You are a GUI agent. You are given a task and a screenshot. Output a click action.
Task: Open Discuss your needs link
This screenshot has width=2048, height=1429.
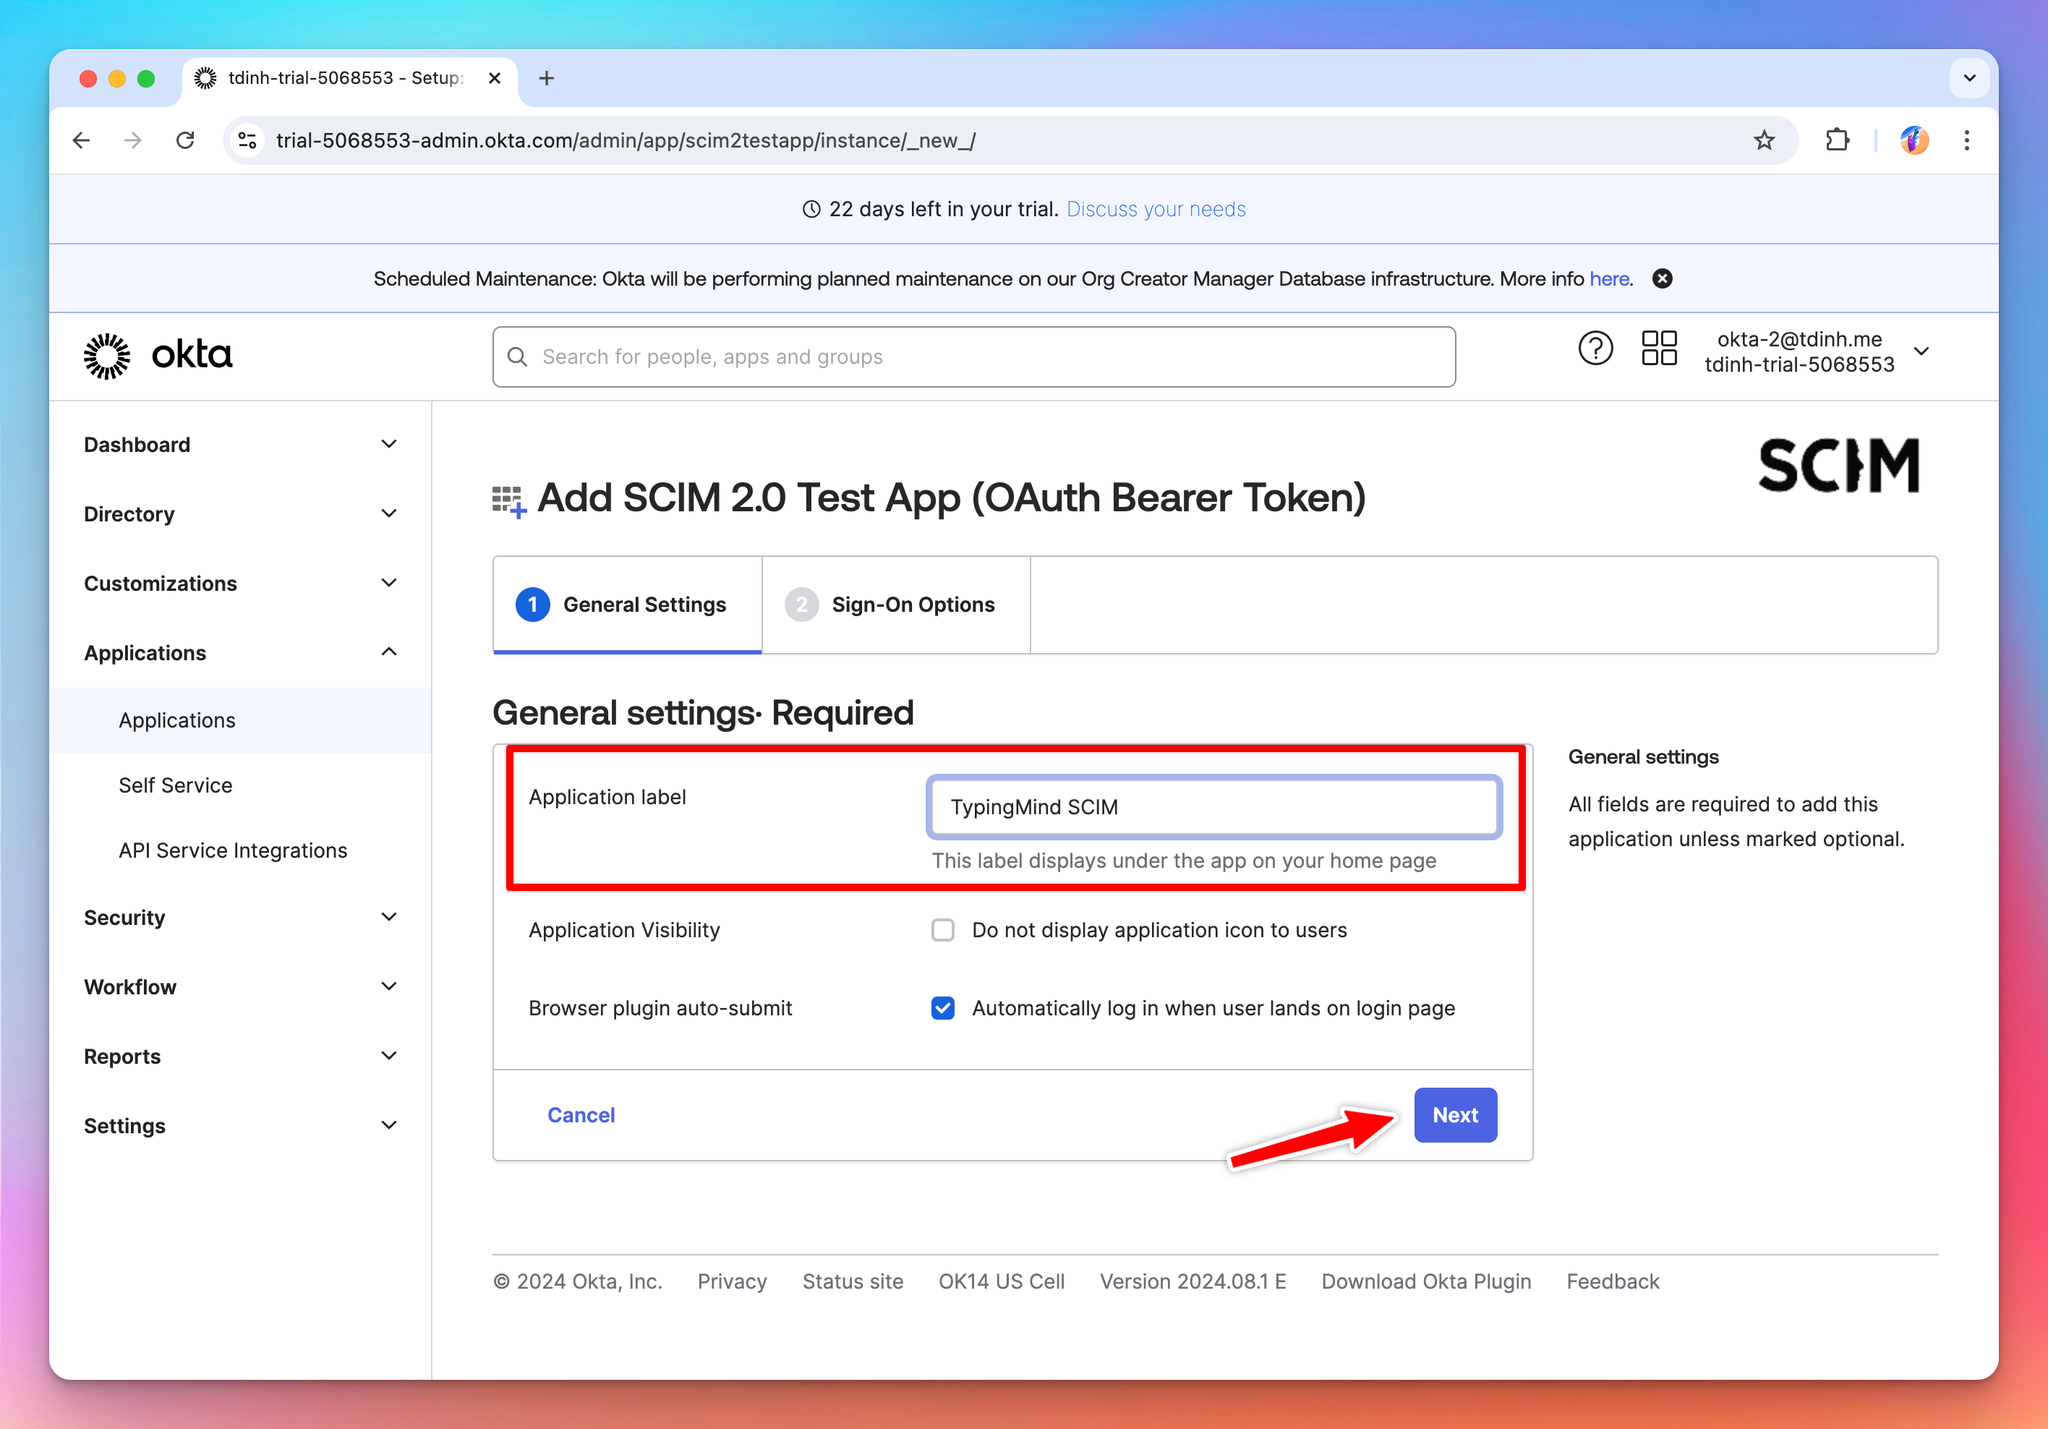pyautogui.click(x=1156, y=209)
